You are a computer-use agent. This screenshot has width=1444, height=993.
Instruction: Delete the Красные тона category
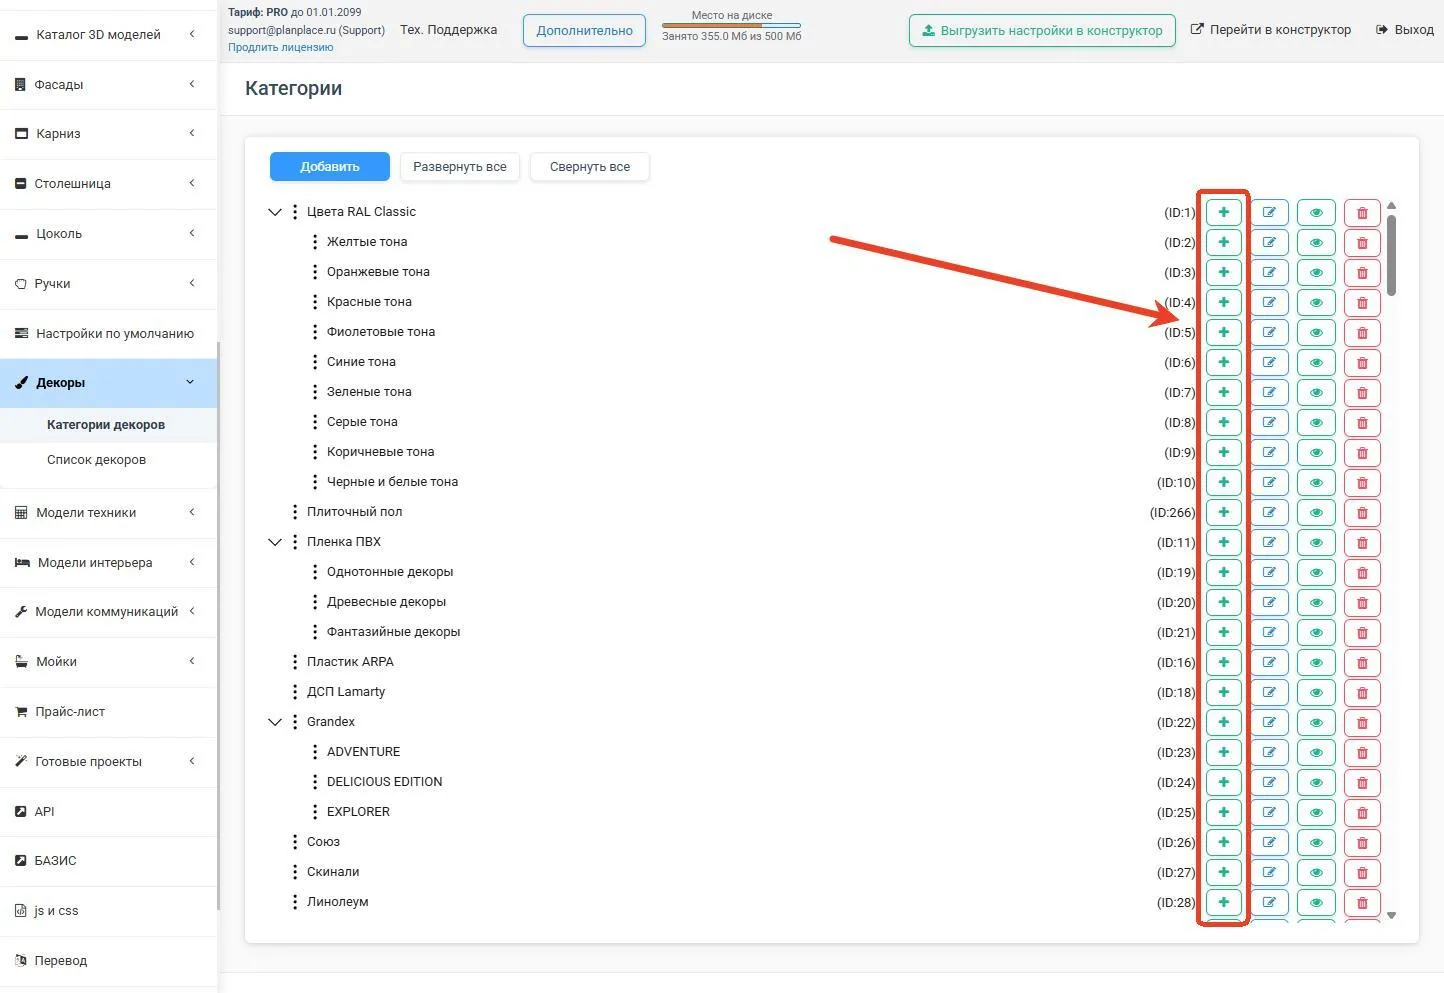(1362, 302)
